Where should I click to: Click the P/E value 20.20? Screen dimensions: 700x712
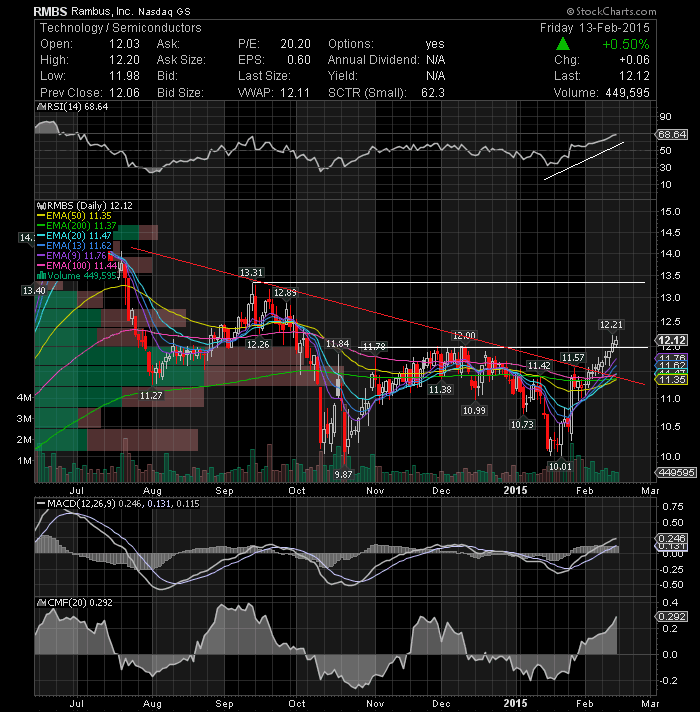click(x=296, y=44)
